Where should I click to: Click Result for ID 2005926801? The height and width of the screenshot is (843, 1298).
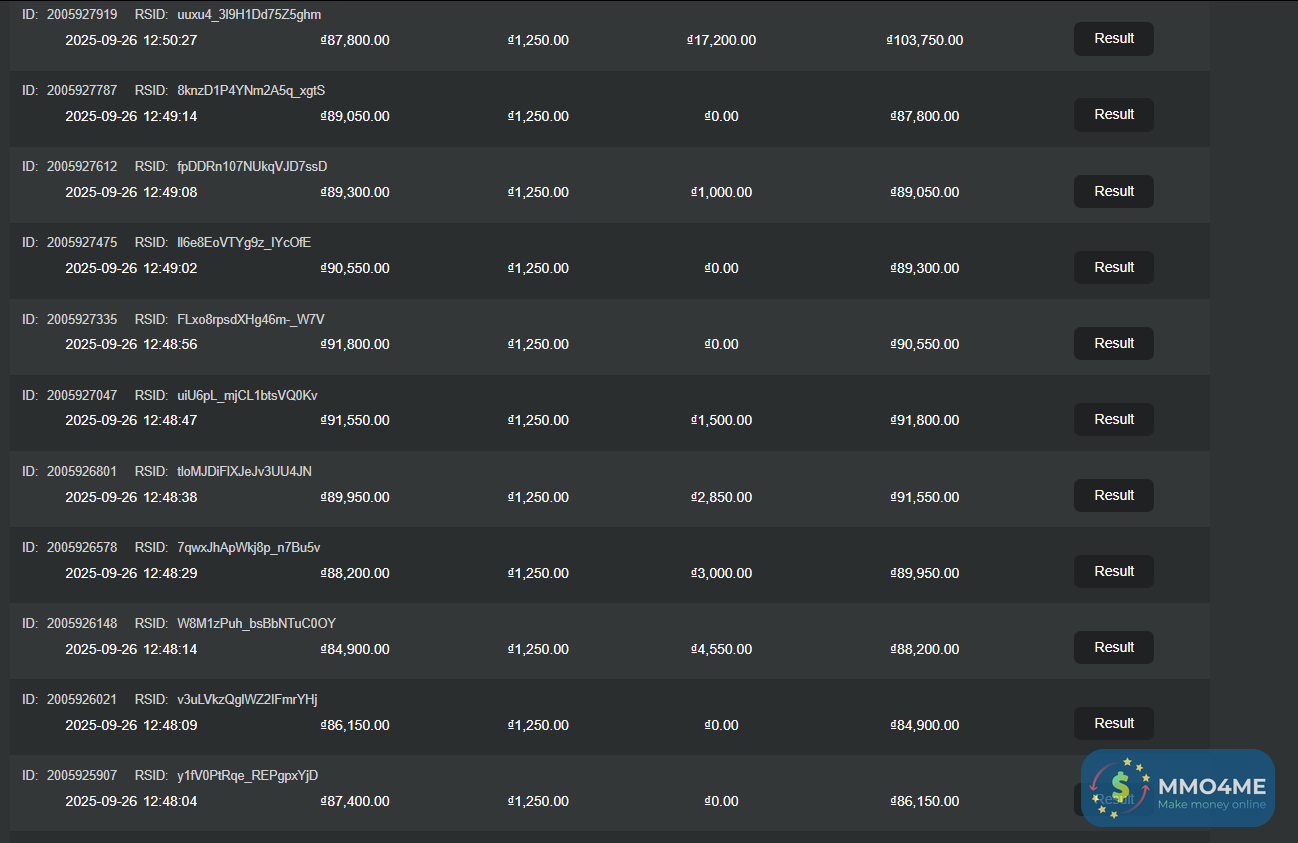[x=1113, y=495]
